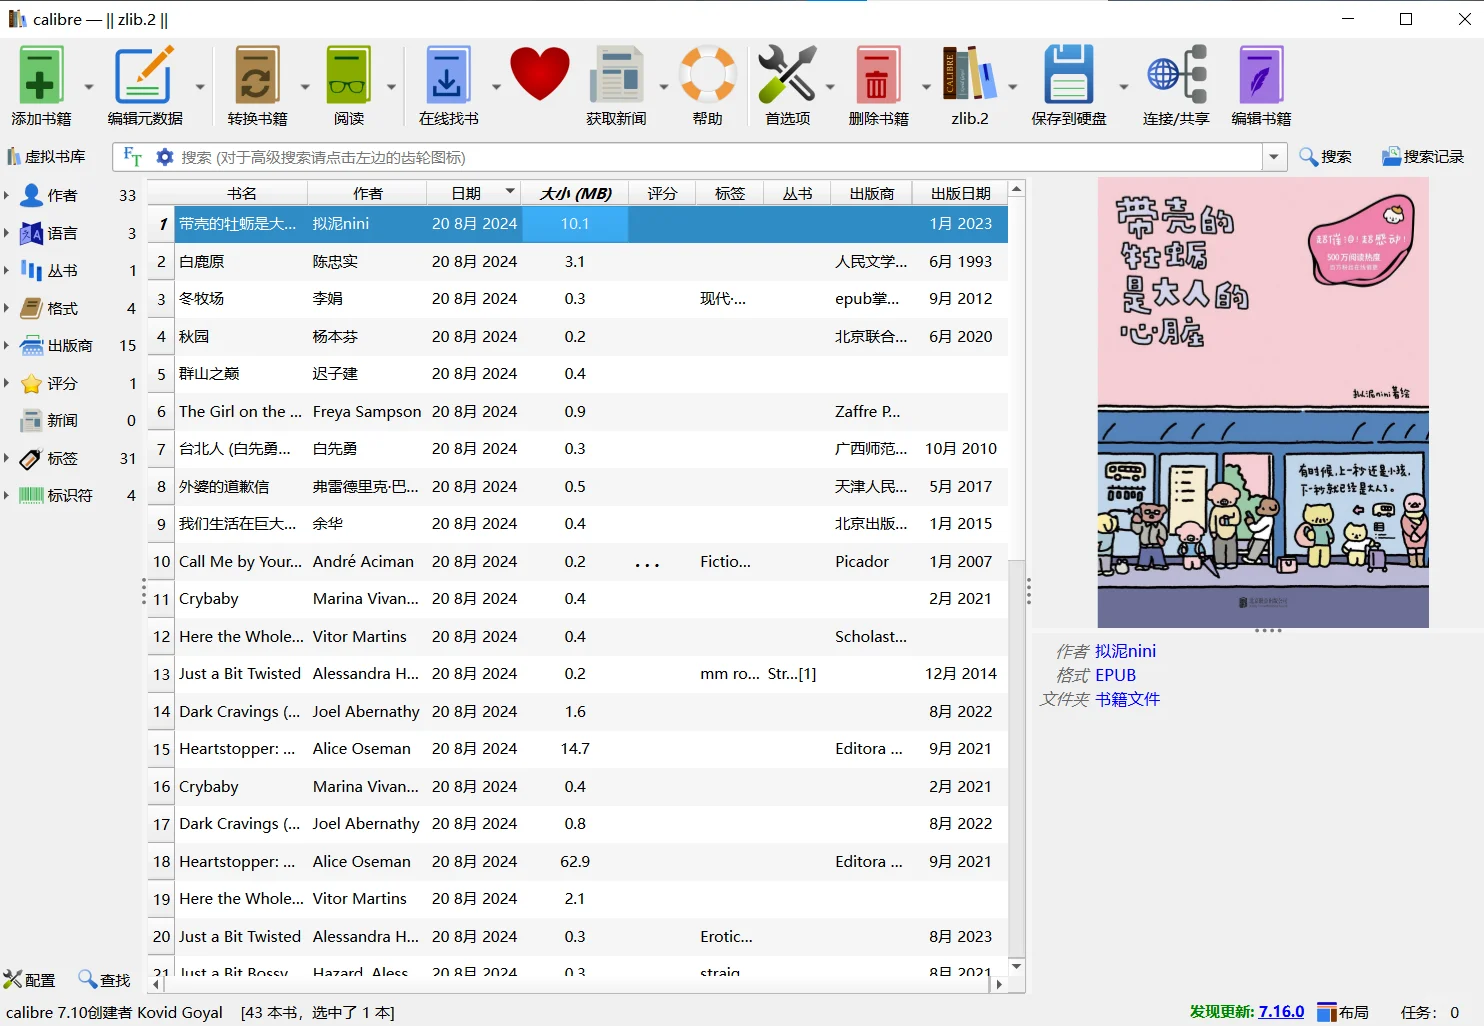The height and width of the screenshot is (1026, 1484).
Task: Click the book list vertical scrollbar
Action: 1017,380
